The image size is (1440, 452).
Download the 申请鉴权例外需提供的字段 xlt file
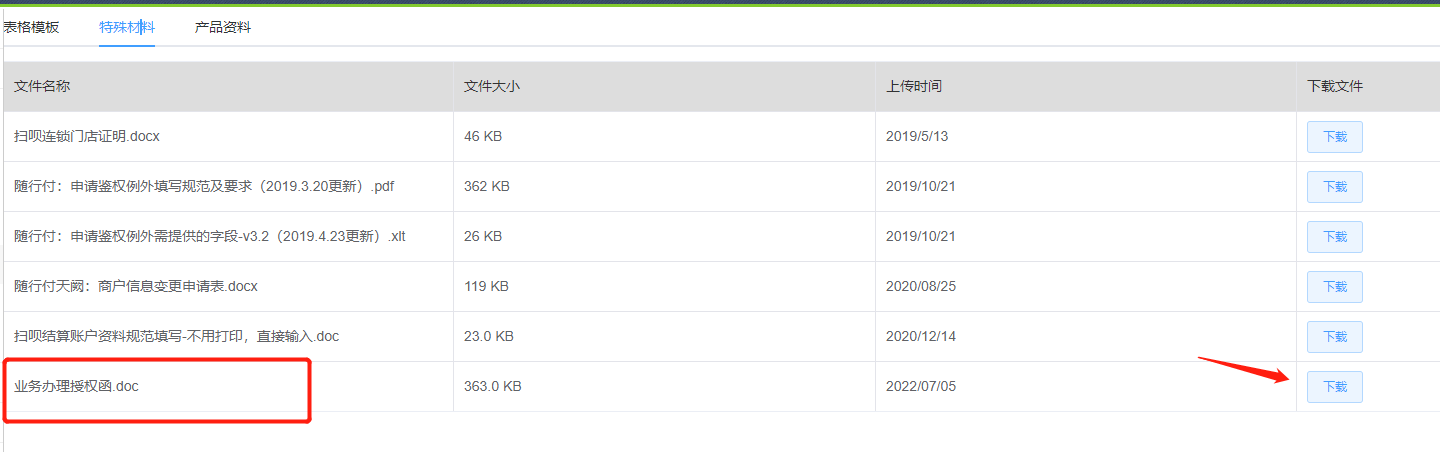1334,237
